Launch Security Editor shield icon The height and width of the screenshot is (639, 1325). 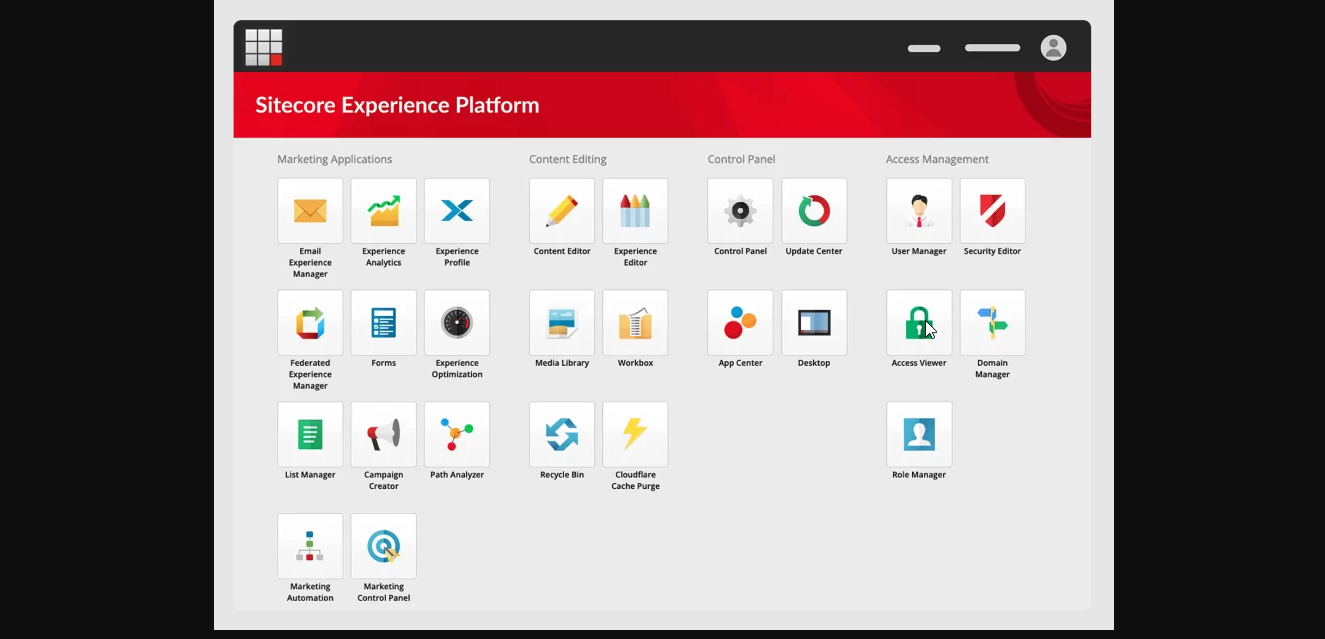[993, 211]
